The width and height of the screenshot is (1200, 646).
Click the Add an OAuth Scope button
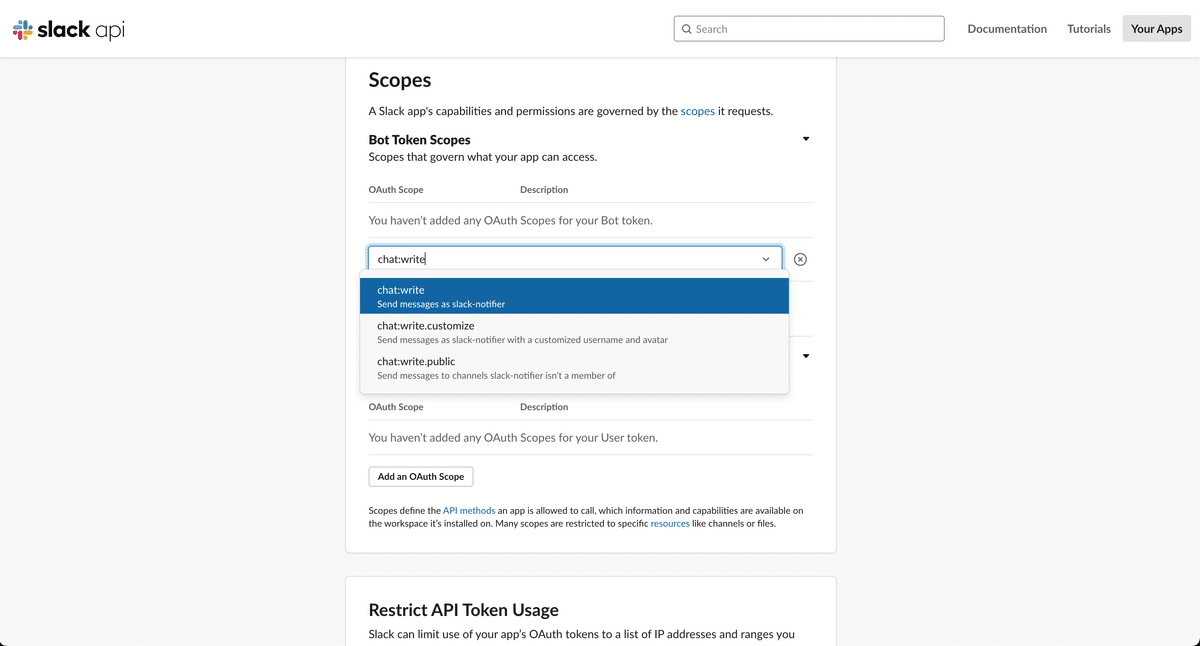click(x=421, y=477)
